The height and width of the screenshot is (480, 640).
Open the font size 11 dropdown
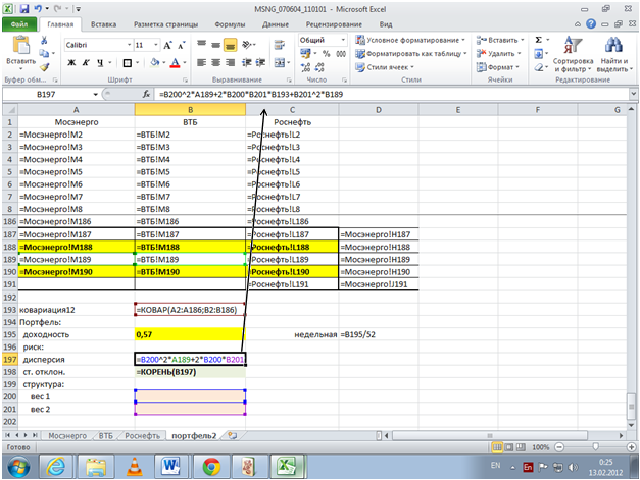[x=156, y=45]
